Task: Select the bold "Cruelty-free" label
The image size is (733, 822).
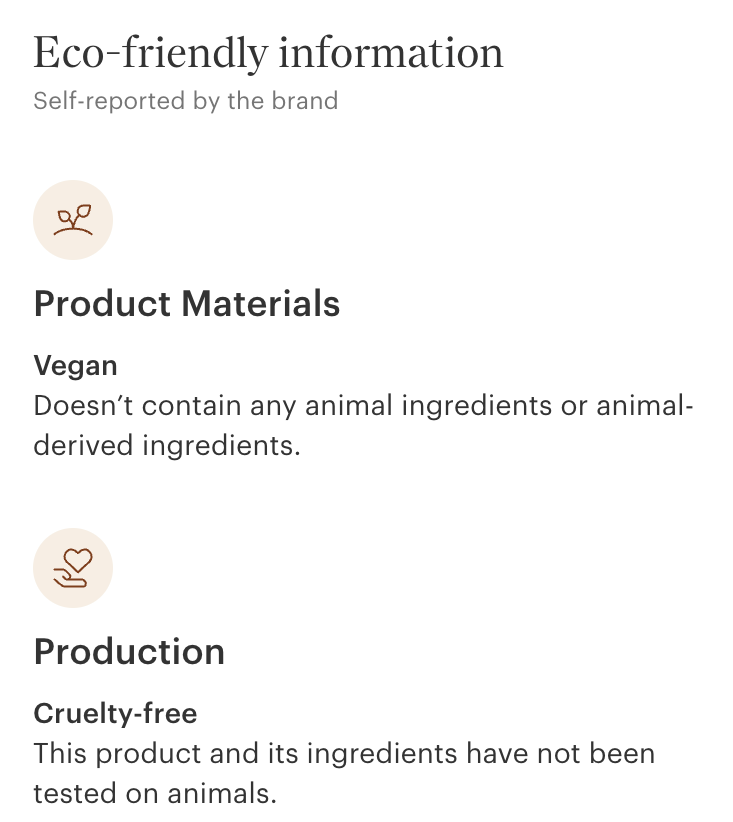Action: click(x=115, y=713)
